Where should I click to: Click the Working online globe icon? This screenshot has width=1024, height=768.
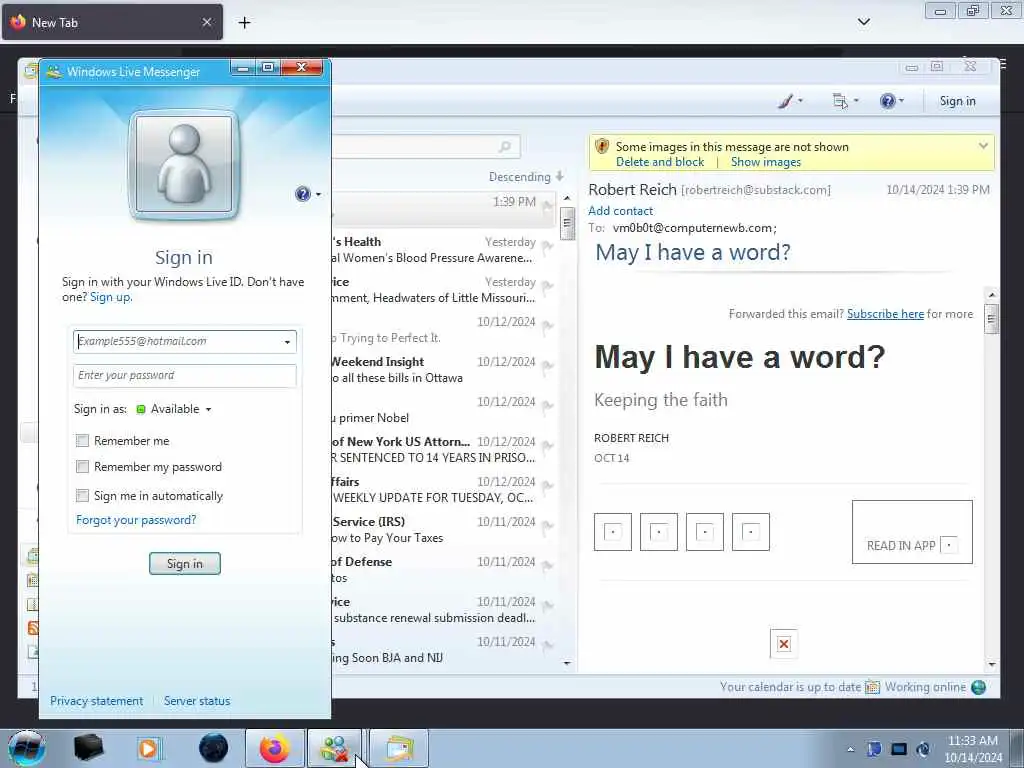[978, 687]
